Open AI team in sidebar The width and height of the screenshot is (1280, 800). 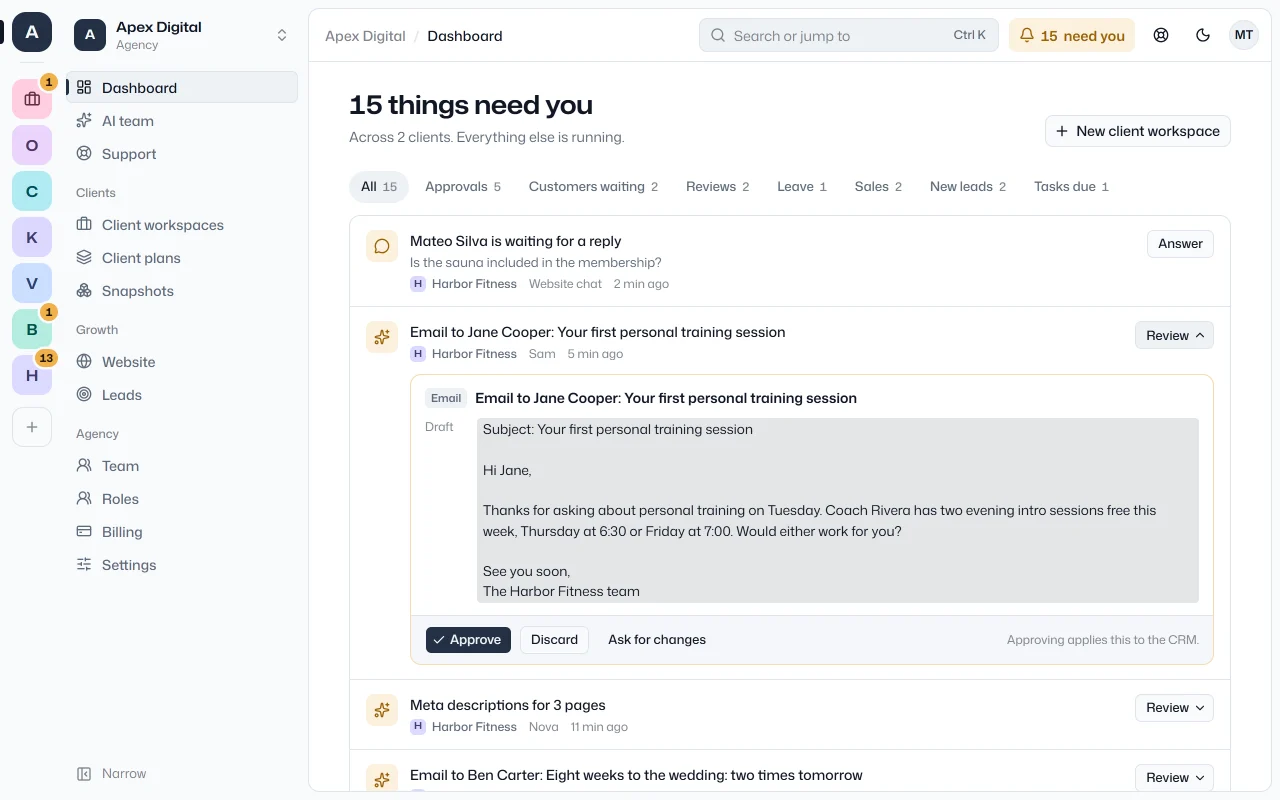pyautogui.click(x=182, y=121)
